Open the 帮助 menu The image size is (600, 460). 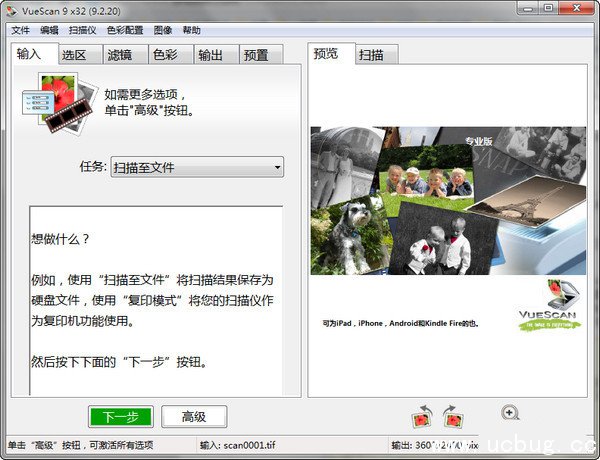pos(192,30)
